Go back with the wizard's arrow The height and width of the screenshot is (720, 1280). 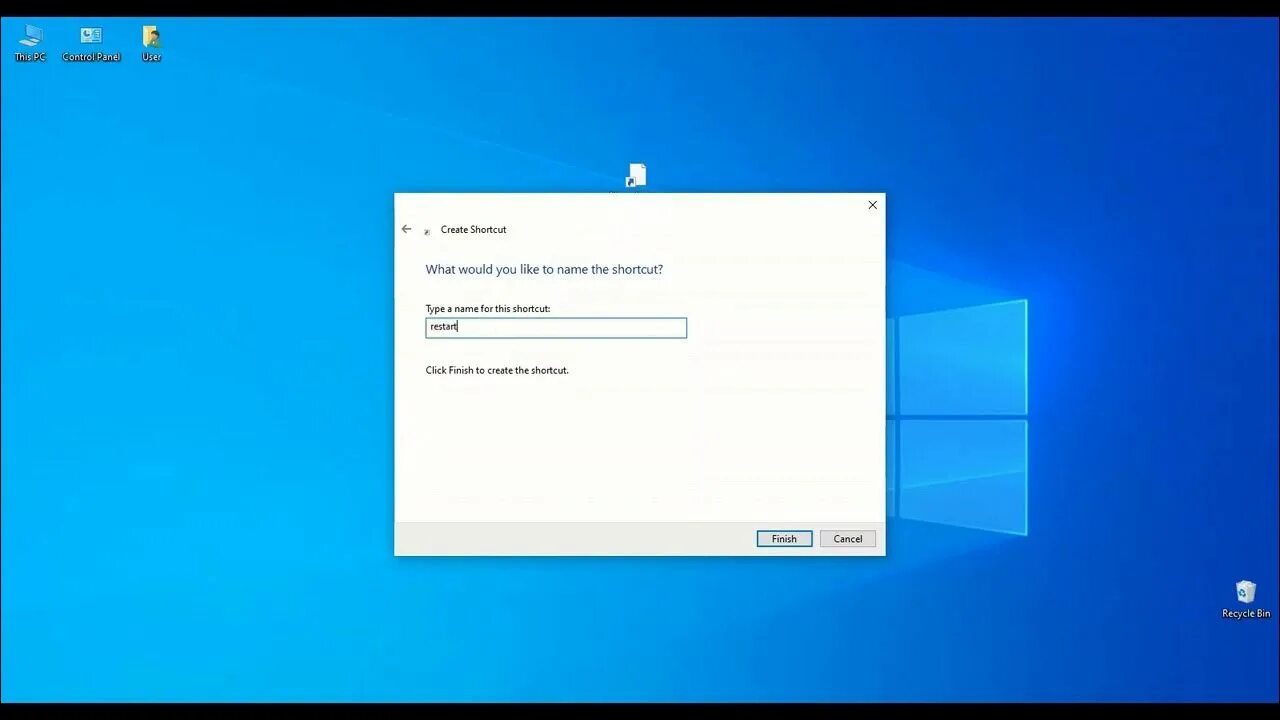(x=406, y=229)
